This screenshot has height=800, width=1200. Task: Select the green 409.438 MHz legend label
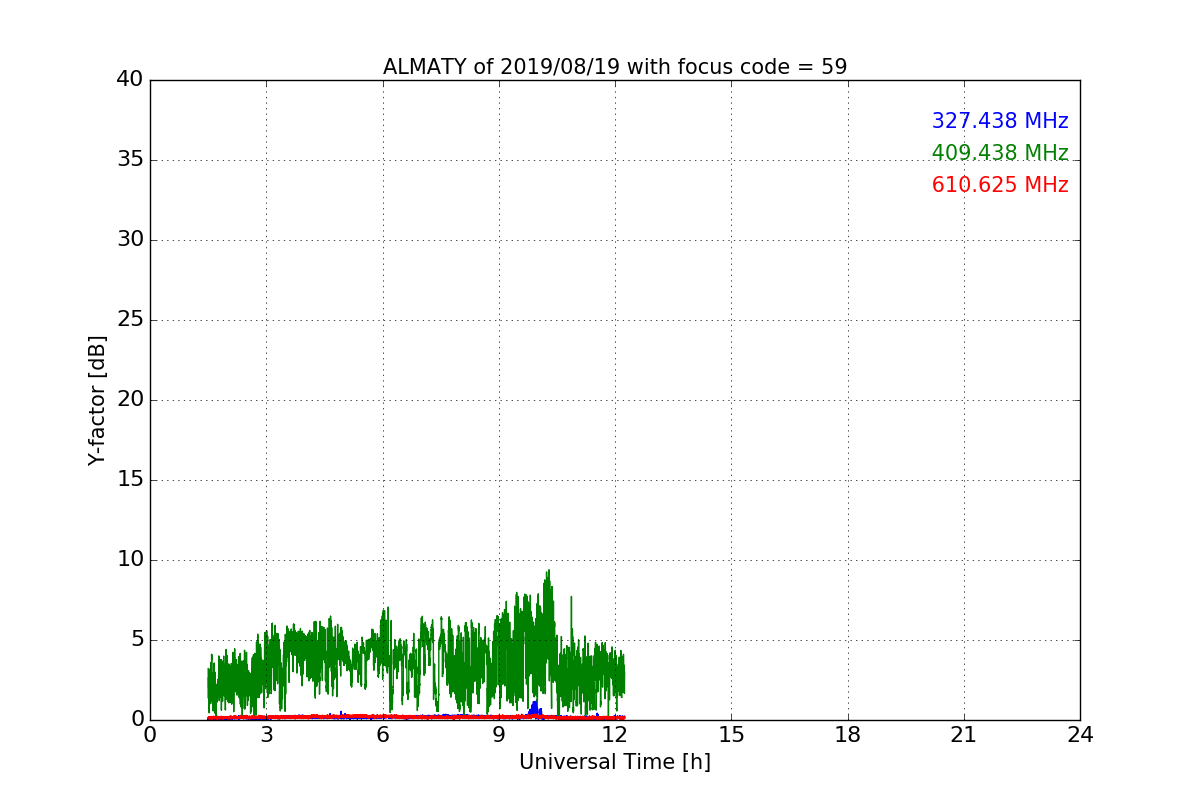1000,153
